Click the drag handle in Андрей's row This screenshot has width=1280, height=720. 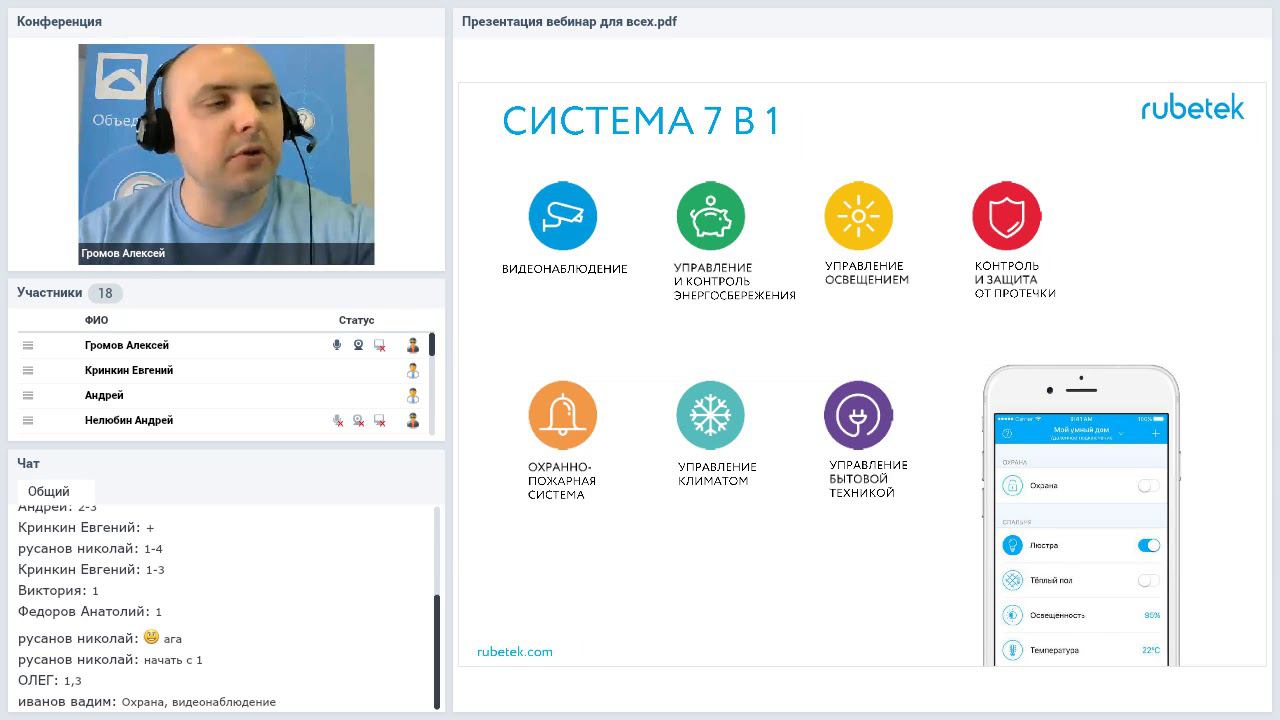point(28,395)
